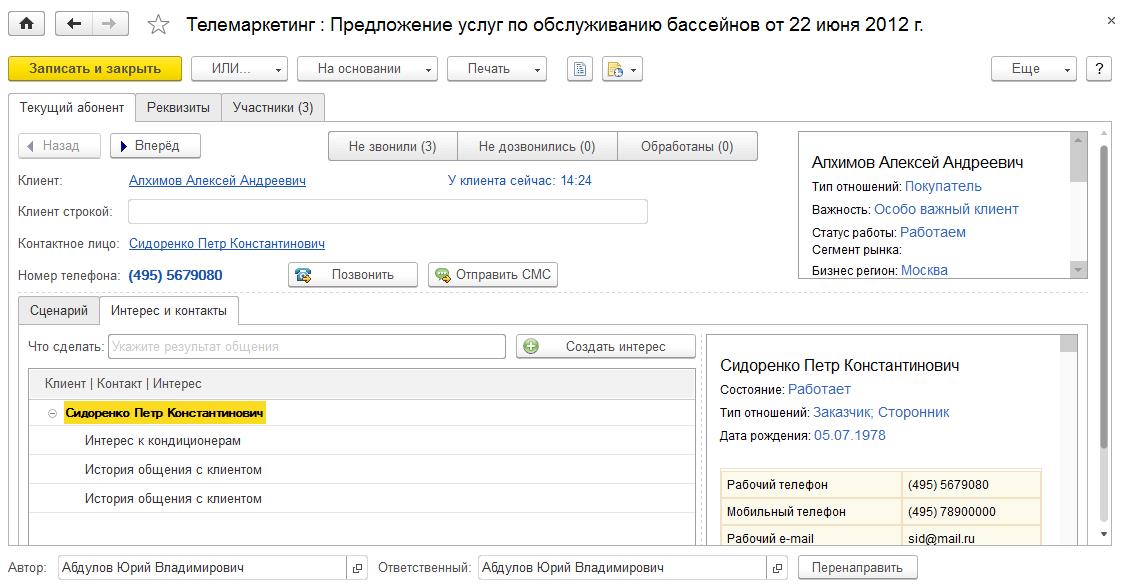Show the 'Не звонили (3)' filter
1126x586 pixels.
click(x=392, y=146)
